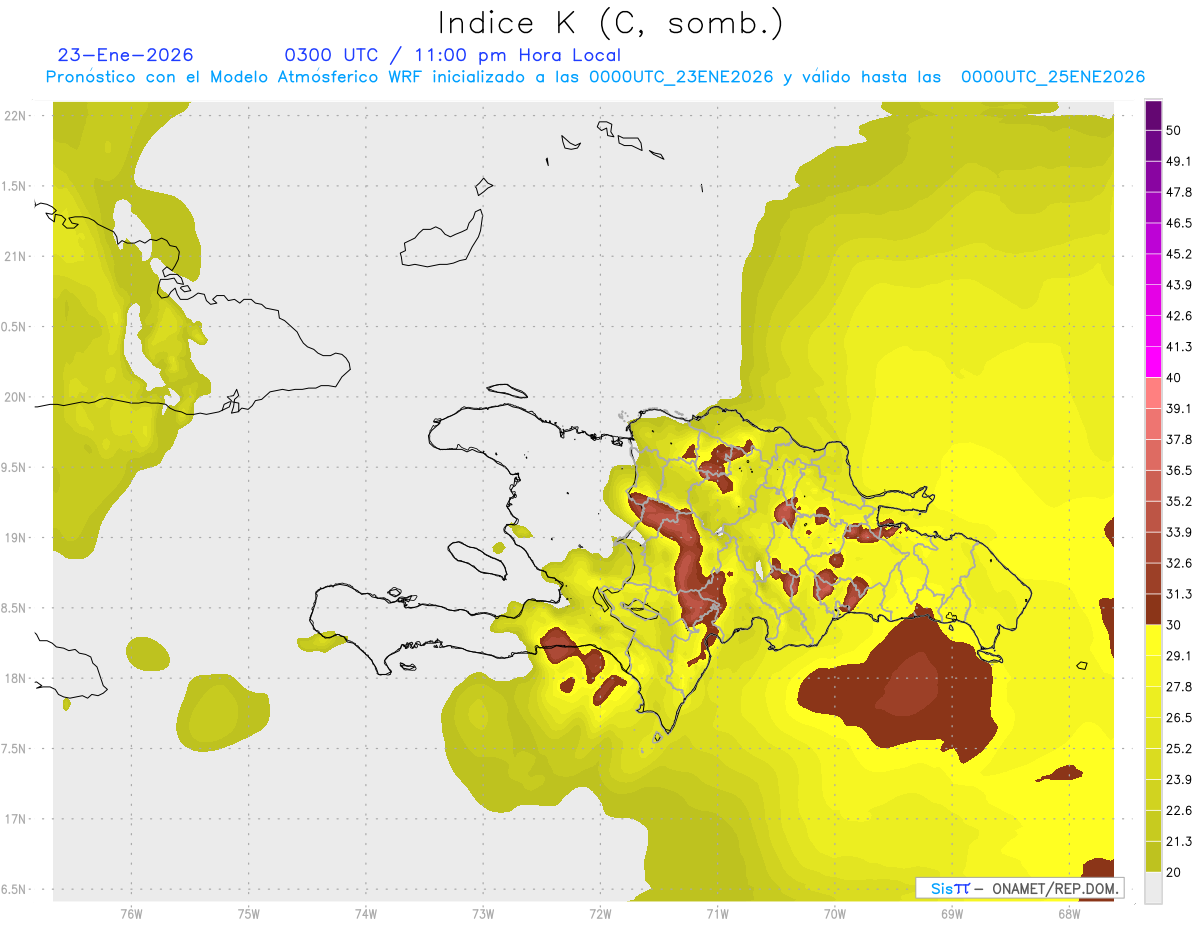The image size is (1200, 927).
Task: Click the "45.2" colorbar value
Action: (x=1179, y=254)
